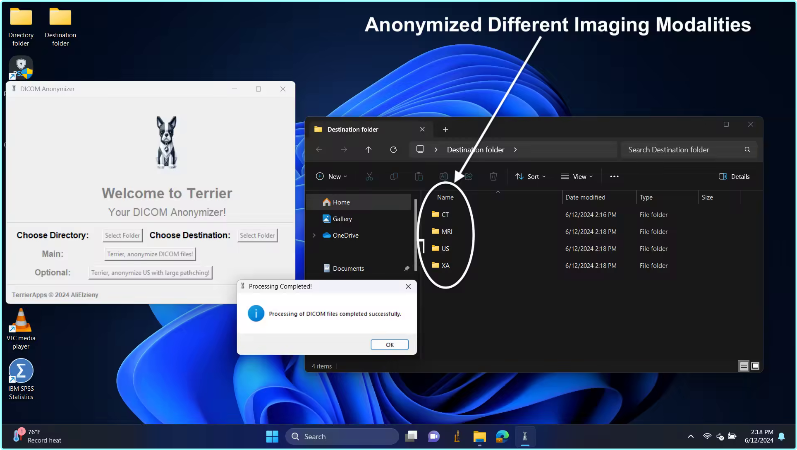This screenshot has width=797, height=450.
Task: Add a new tab in File Explorer
Action: [x=445, y=129]
